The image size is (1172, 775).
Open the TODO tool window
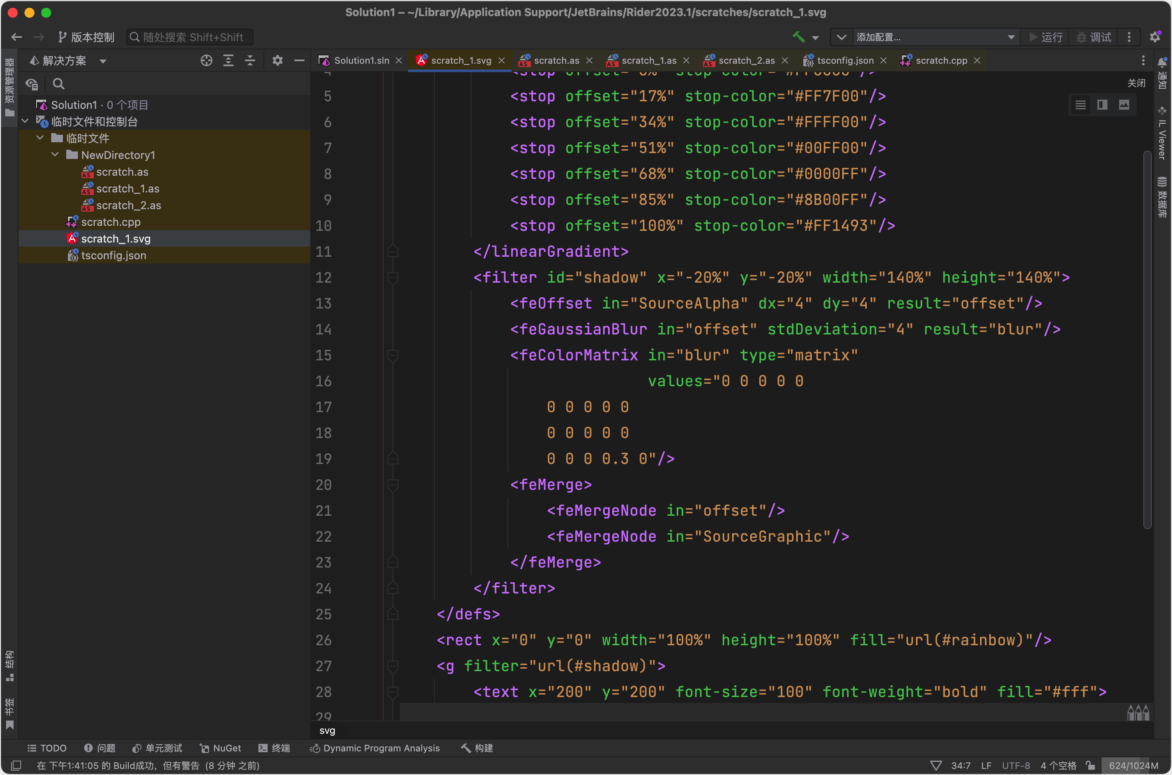click(46, 748)
